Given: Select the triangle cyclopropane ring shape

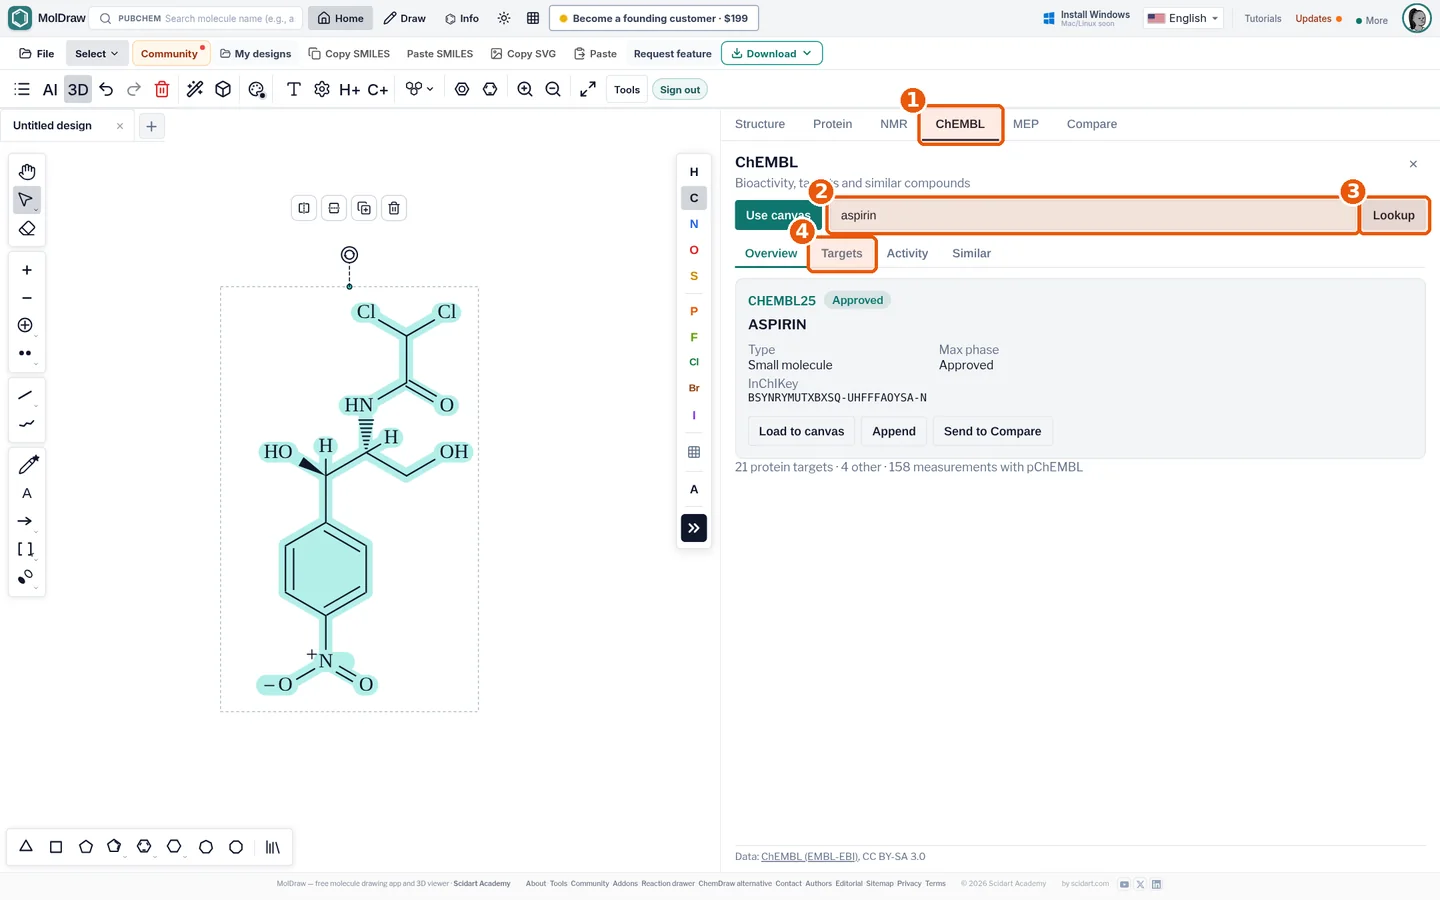Looking at the screenshot, I should click(x=26, y=847).
